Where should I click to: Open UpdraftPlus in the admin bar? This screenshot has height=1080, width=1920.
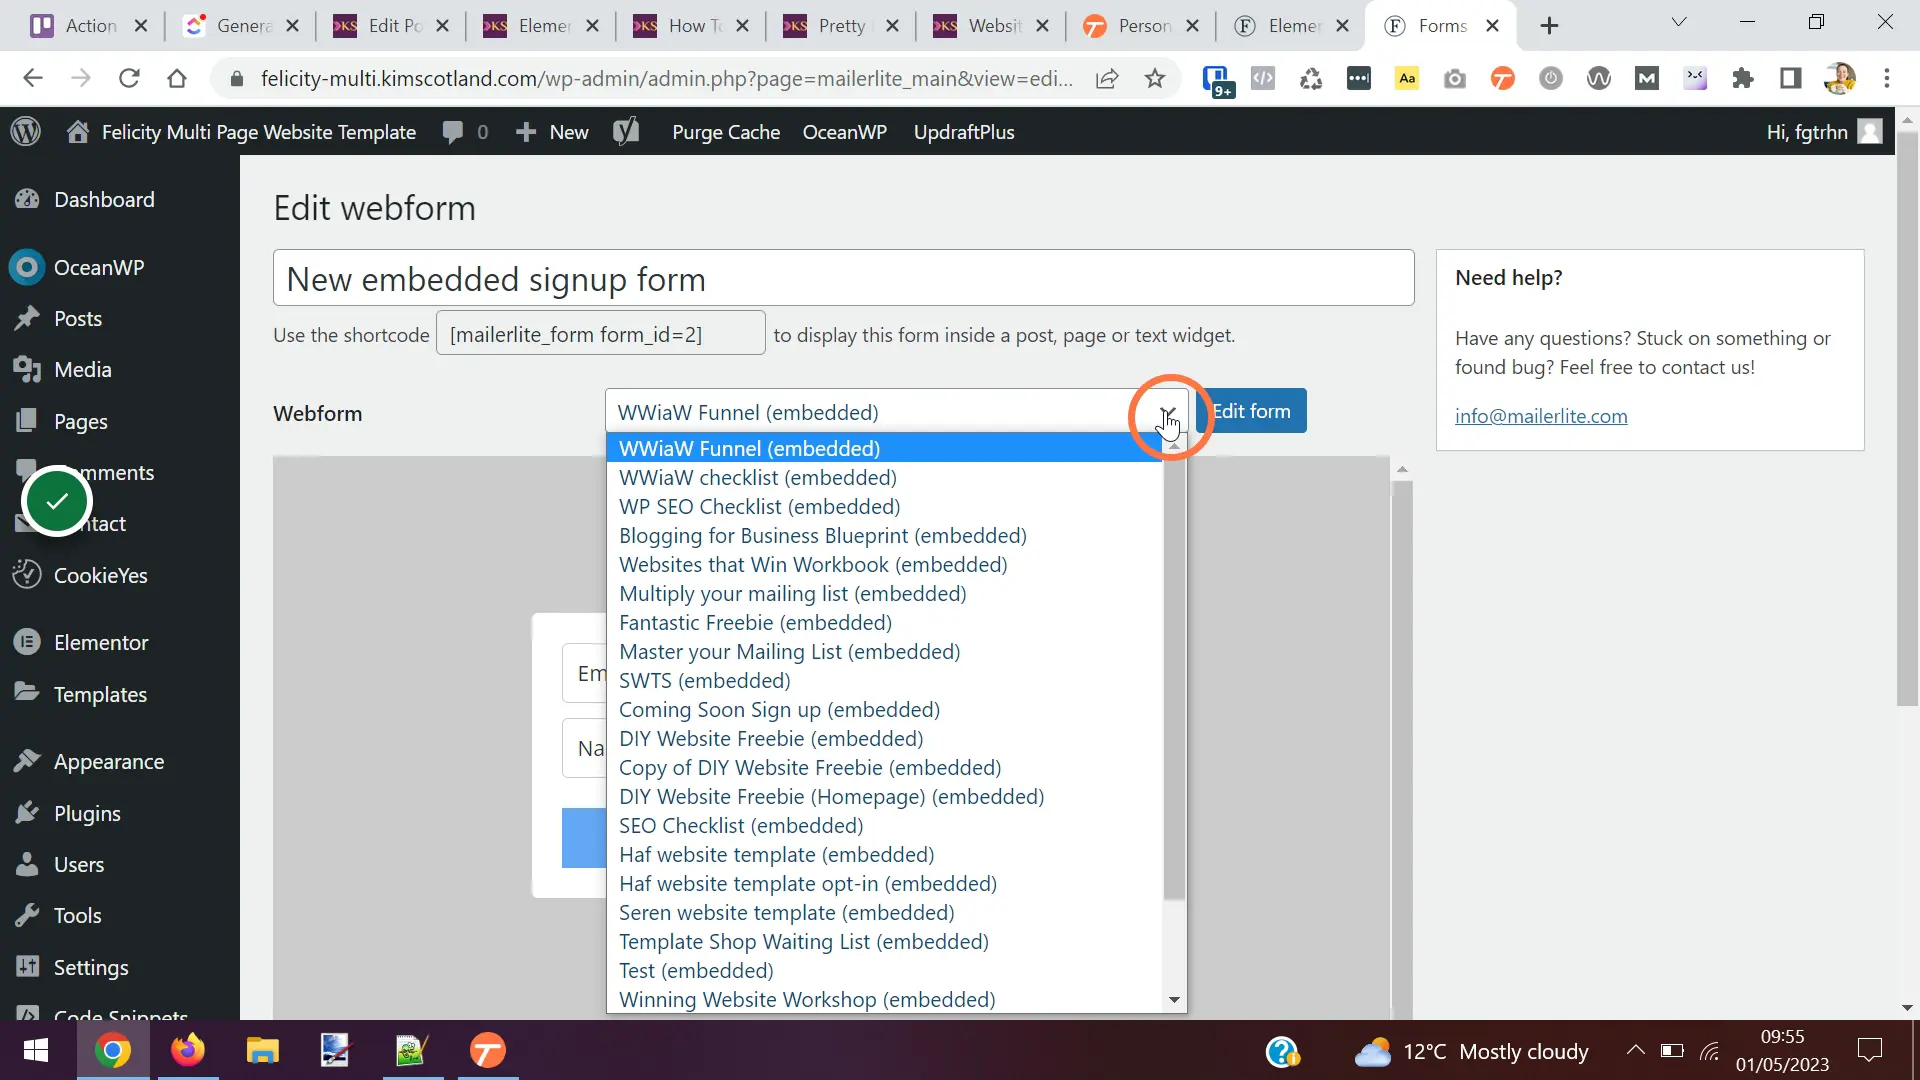coord(964,132)
